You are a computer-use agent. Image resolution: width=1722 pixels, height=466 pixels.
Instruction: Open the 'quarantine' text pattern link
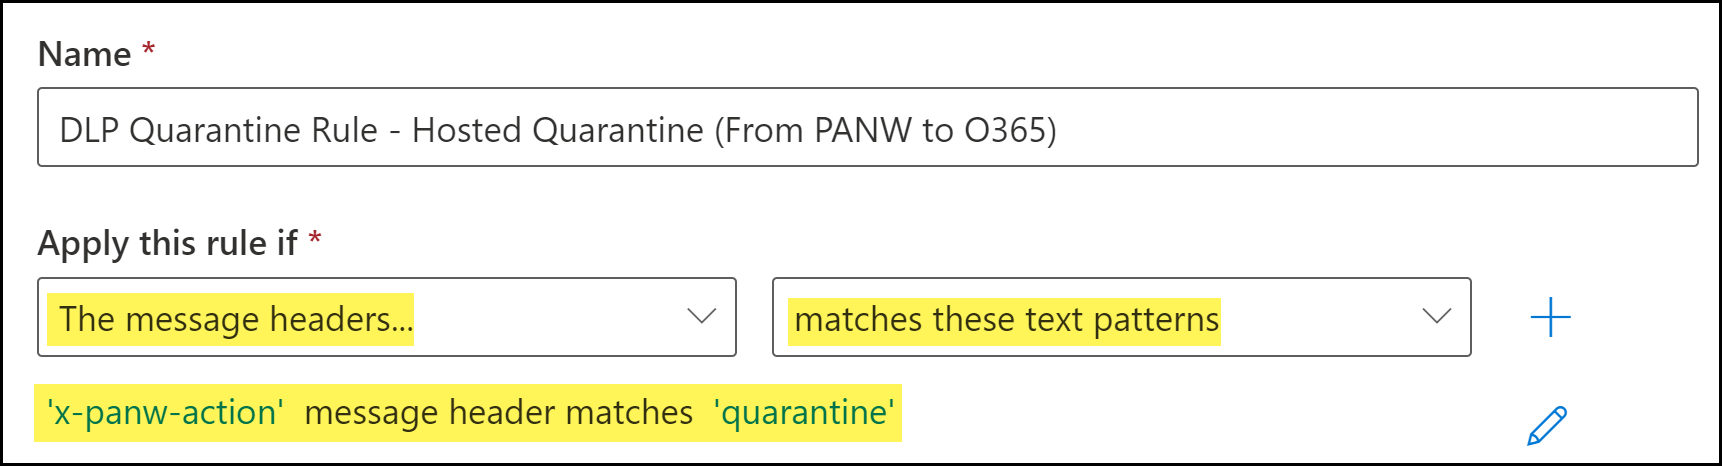click(x=804, y=412)
